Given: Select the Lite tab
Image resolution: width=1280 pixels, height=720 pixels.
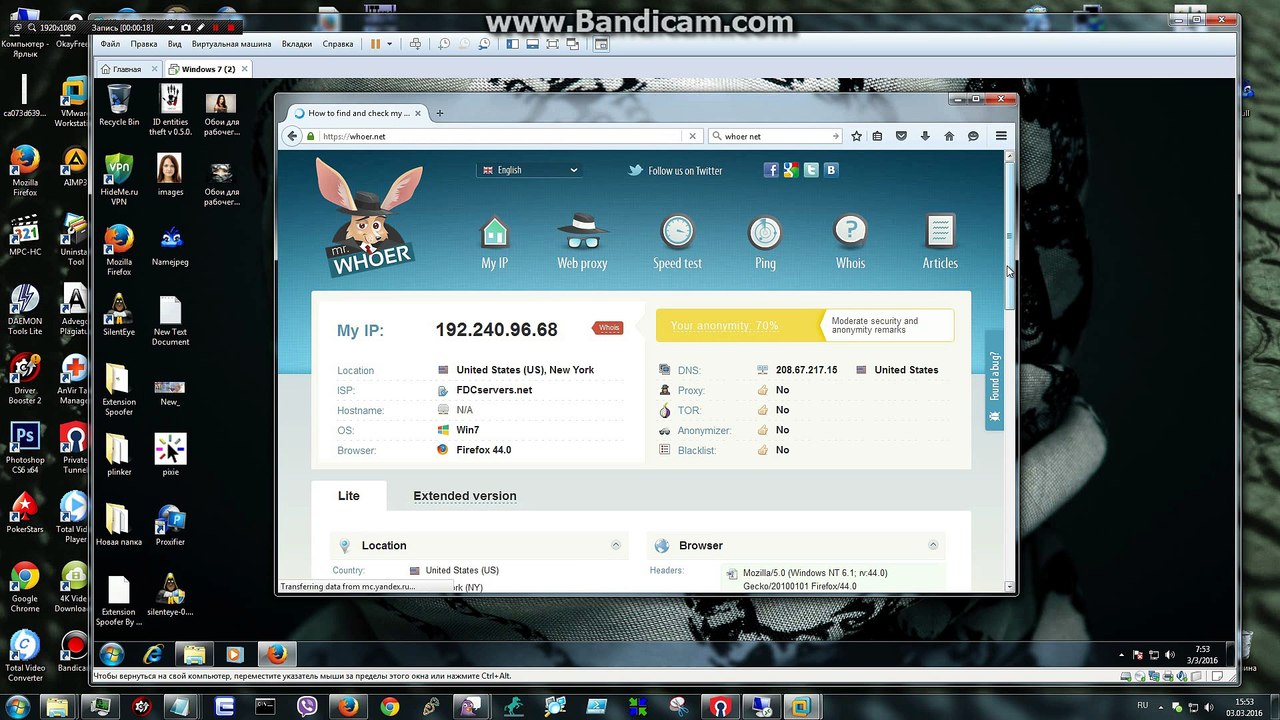Looking at the screenshot, I should pyautogui.click(x=348, y=496).
